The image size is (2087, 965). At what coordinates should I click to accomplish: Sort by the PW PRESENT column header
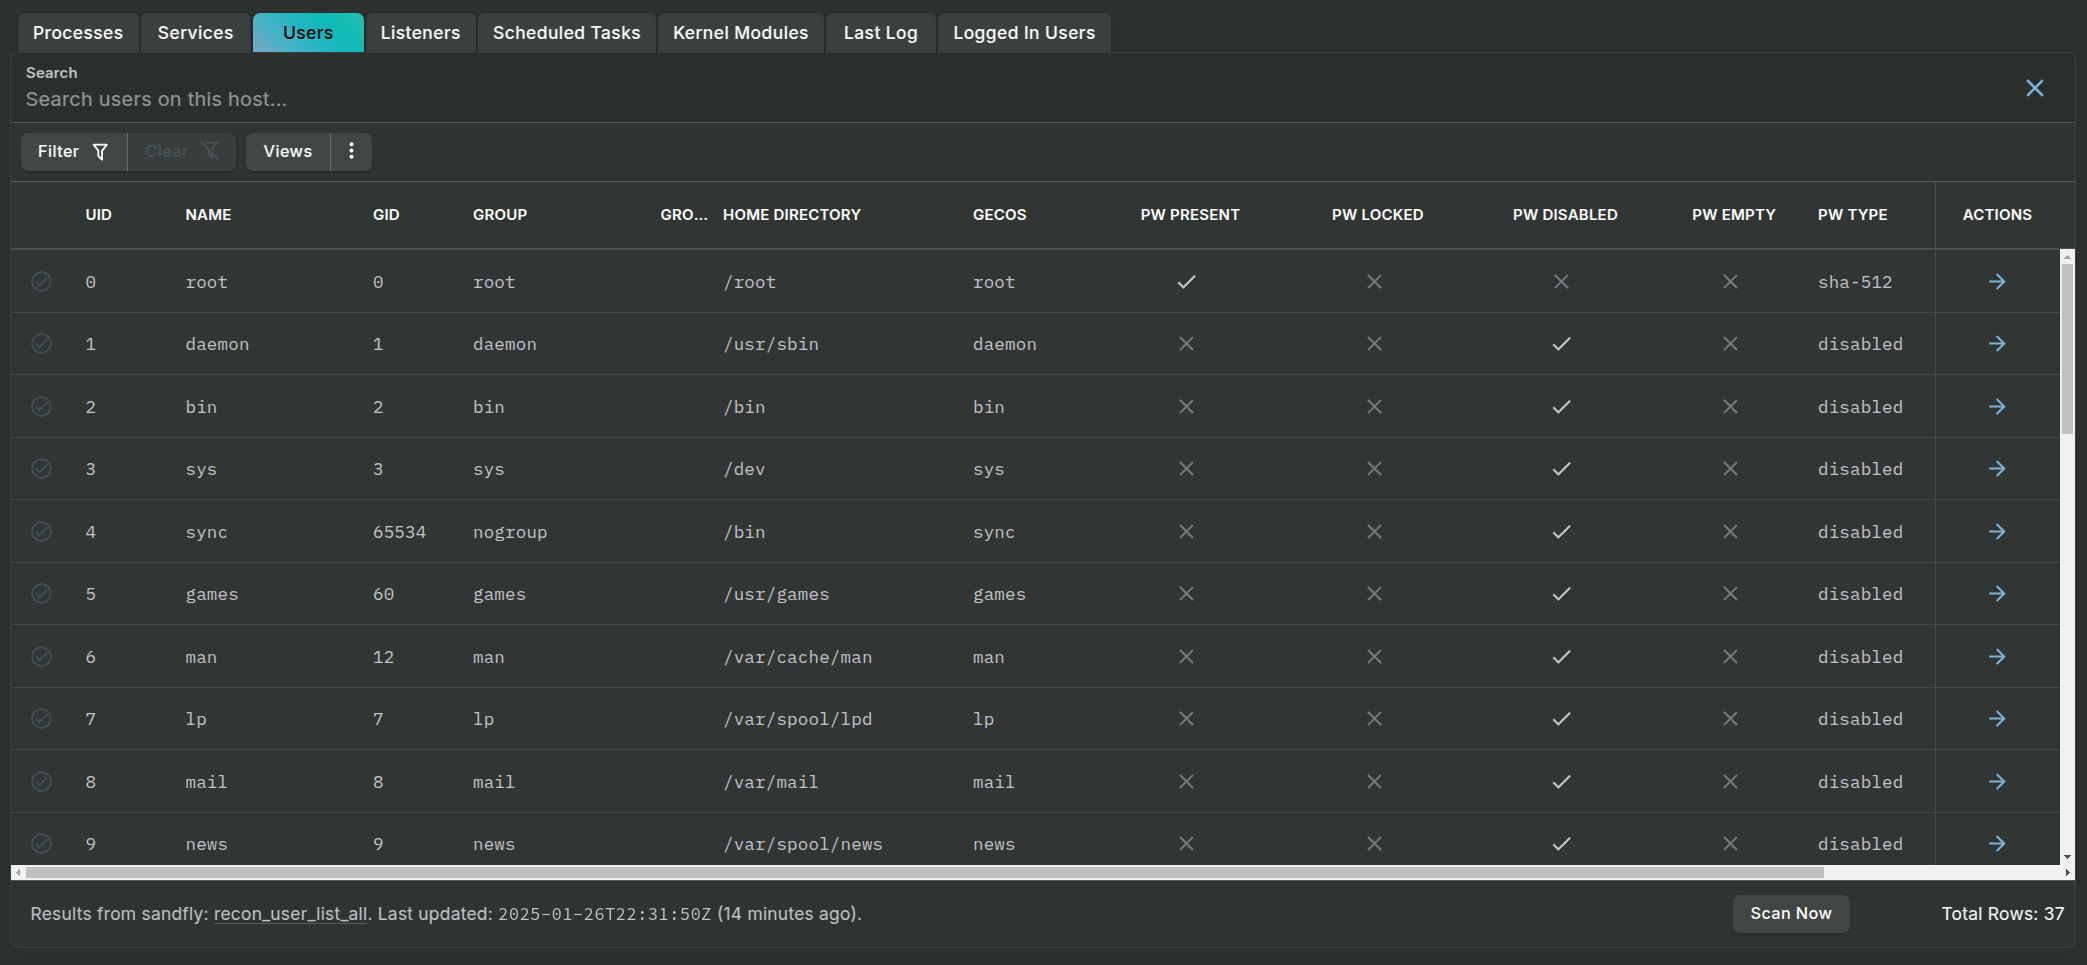pyautogui.click(x=1190, y=215)
